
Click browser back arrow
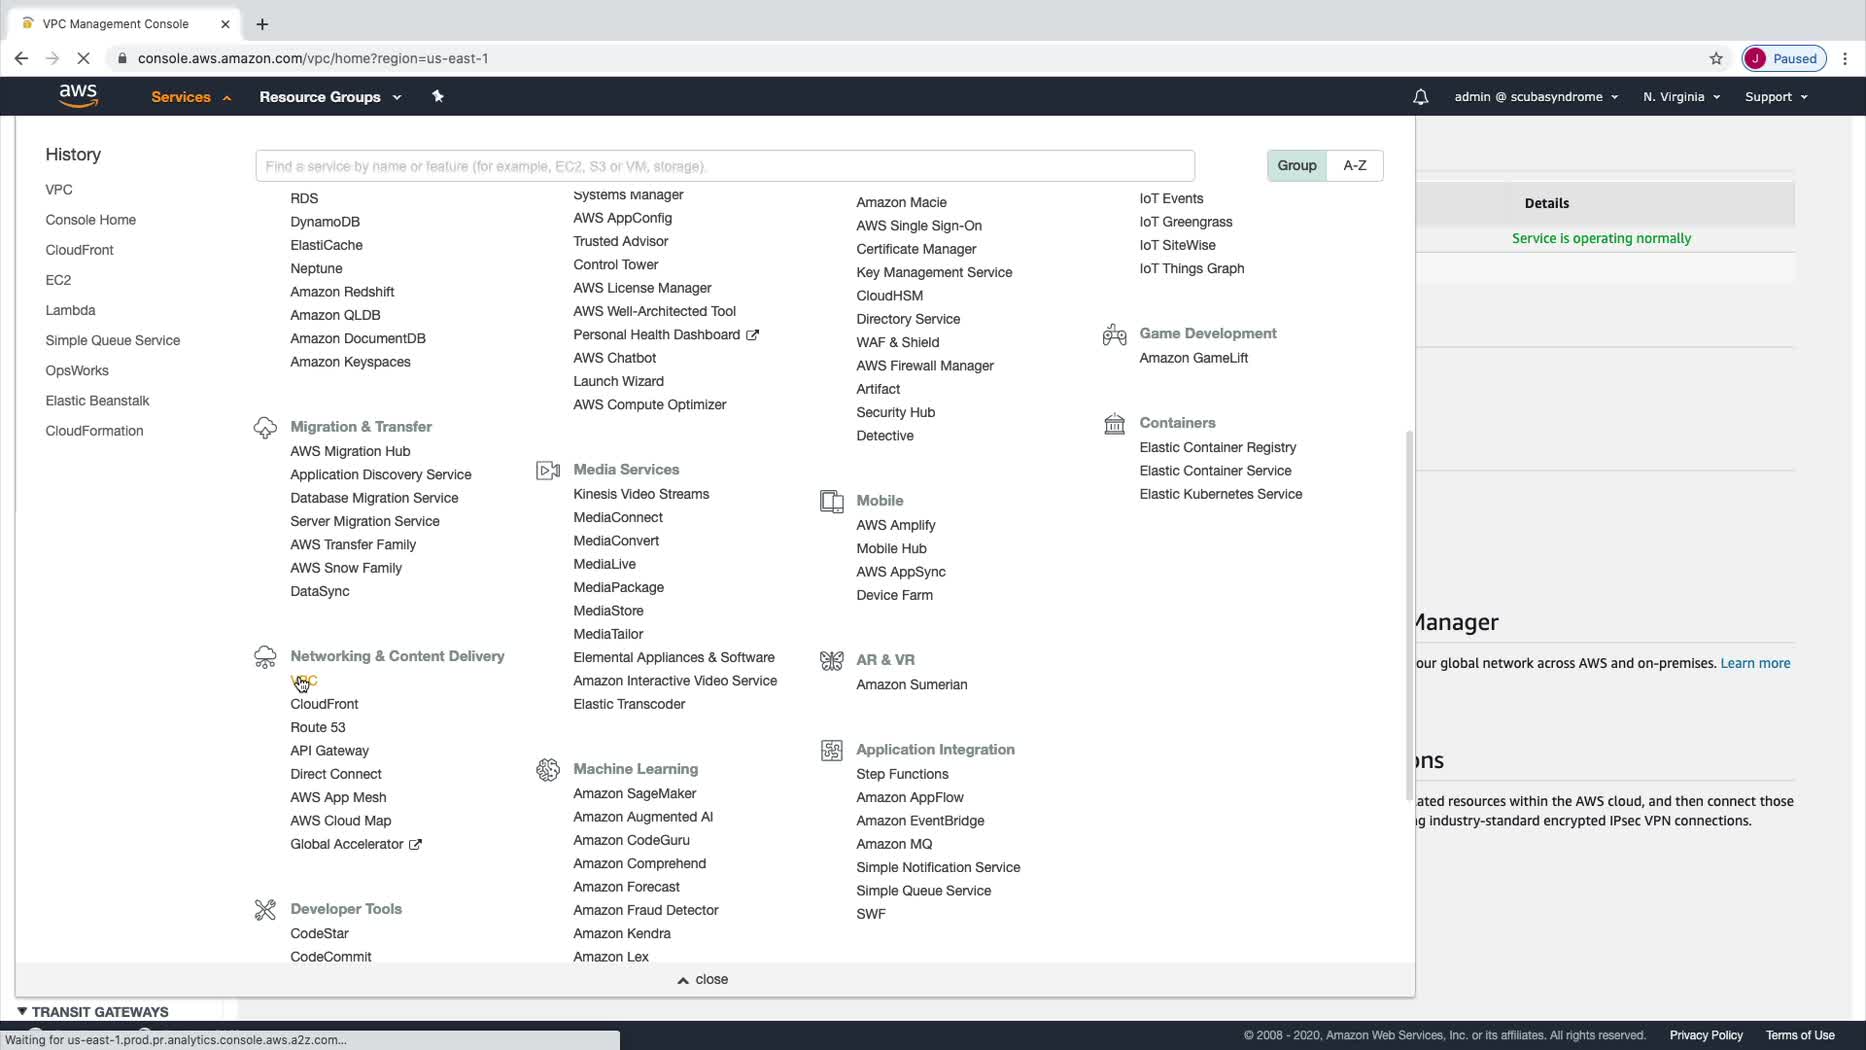coord(21,58)
